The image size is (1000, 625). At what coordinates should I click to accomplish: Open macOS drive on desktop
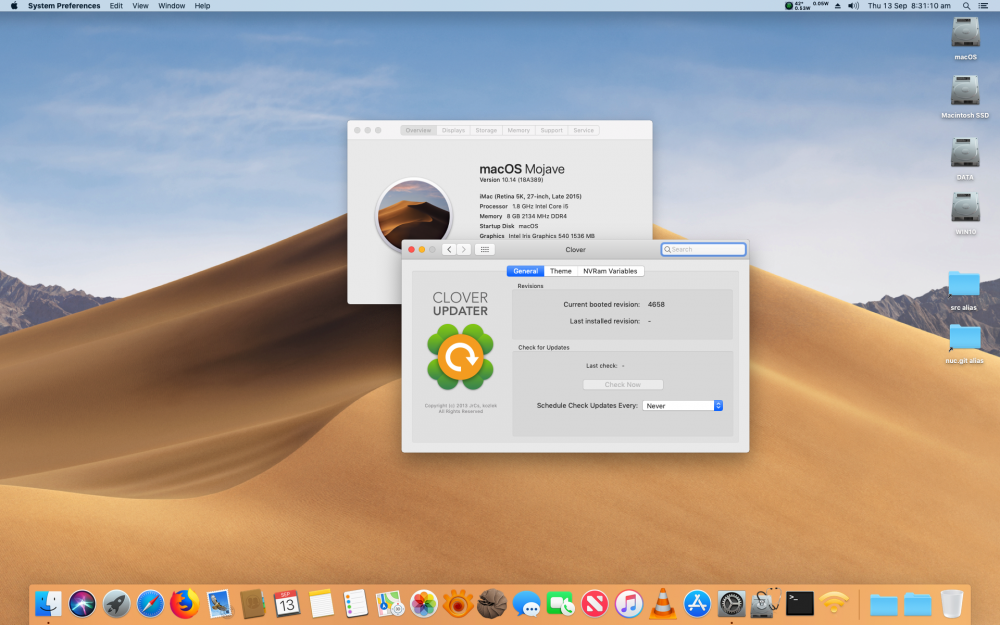pyautogui.click(x=965, y=33)
